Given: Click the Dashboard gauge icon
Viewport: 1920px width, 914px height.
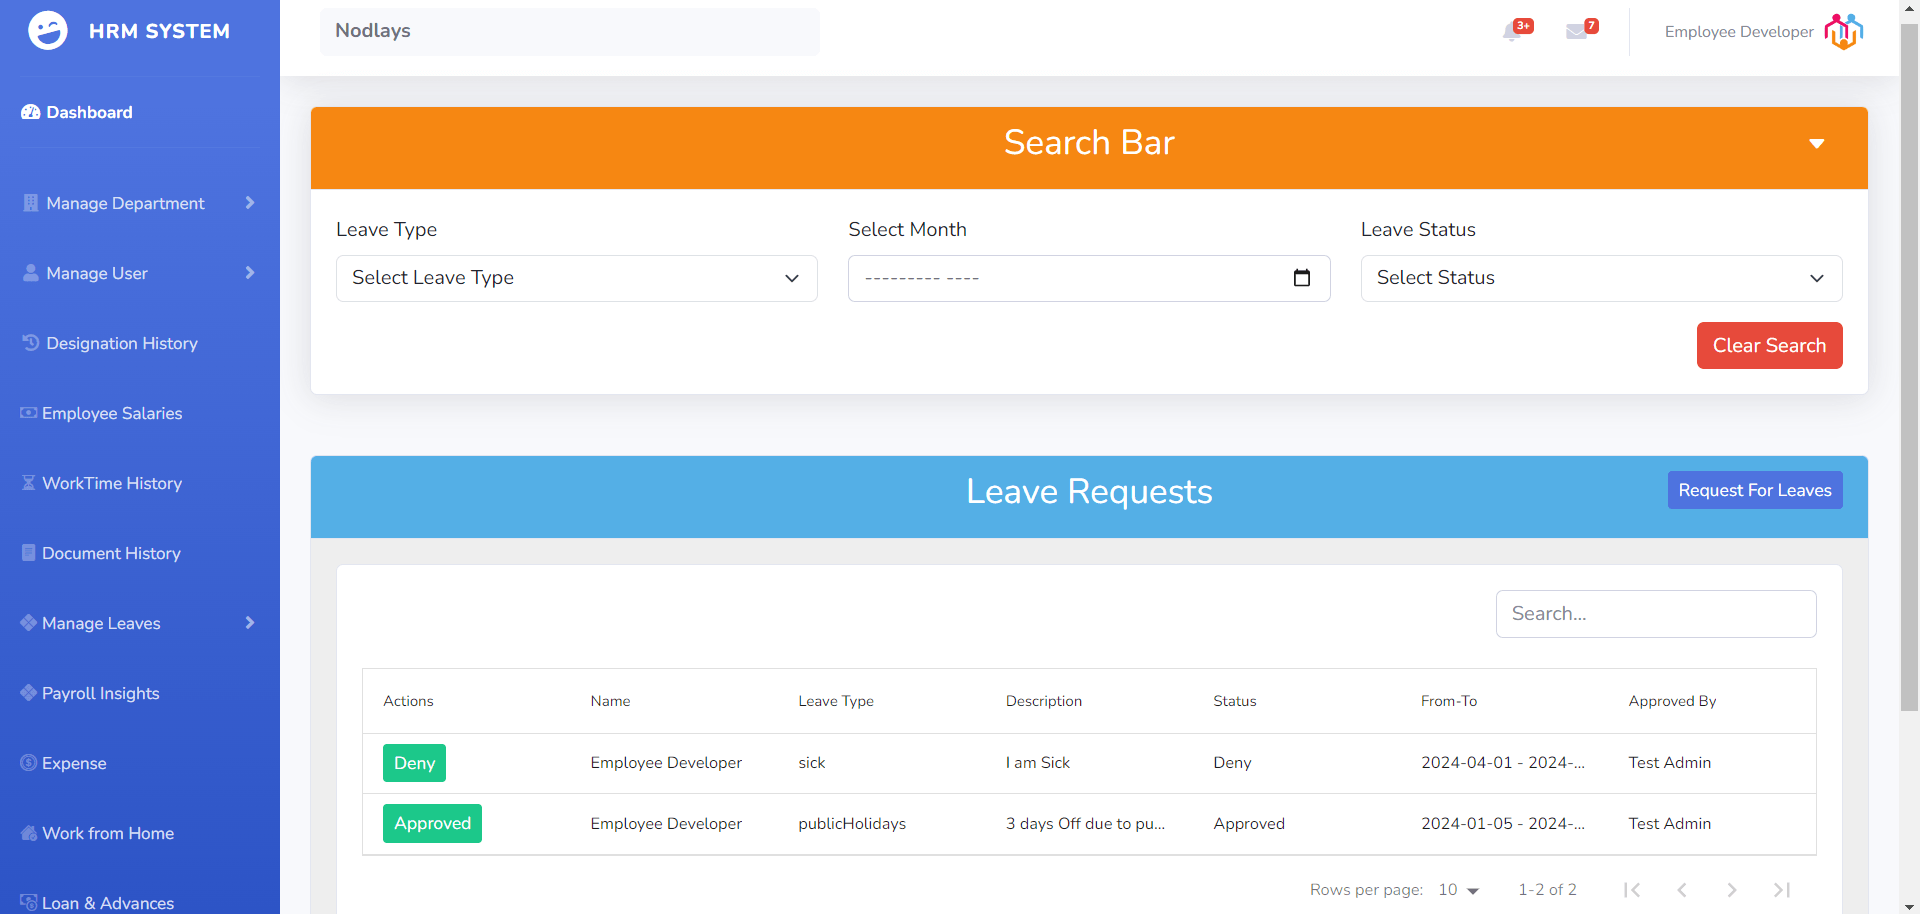Looking at the screenshot, I should point(31,112).
